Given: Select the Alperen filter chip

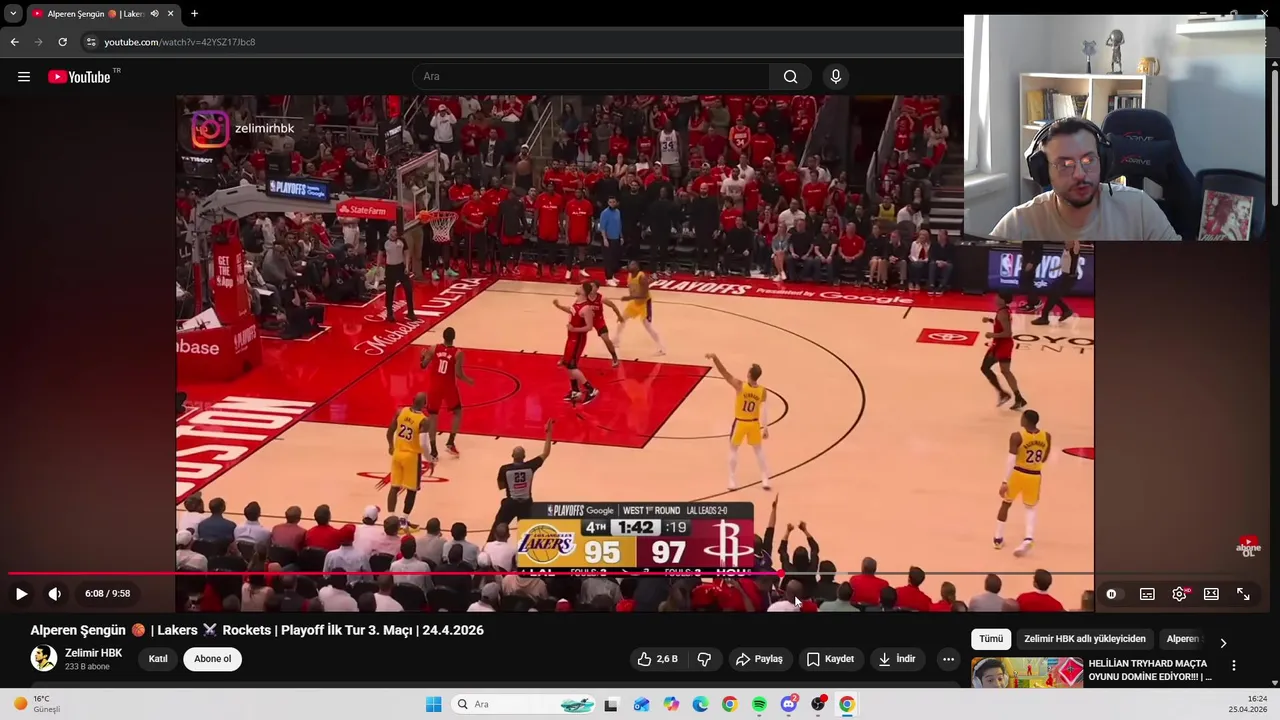Looking at the screenshot, I should pyautogui.click(x=1183, y=639).
